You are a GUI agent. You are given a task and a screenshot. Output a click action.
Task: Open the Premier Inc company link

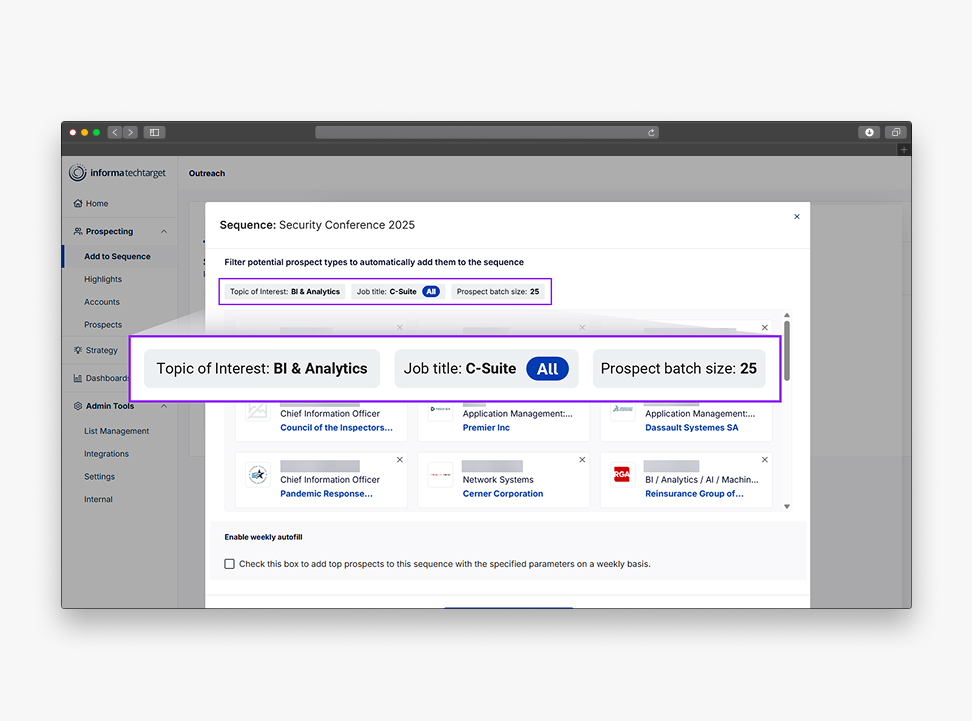[x=486, y=428]
